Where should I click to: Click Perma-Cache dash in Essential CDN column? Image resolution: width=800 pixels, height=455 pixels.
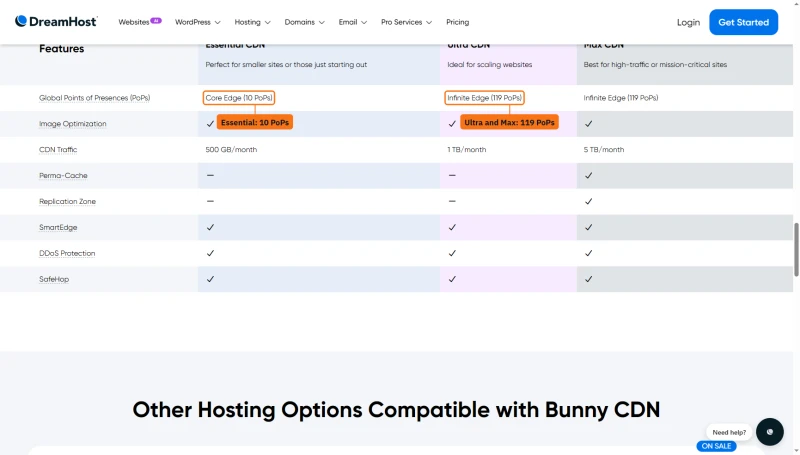coord(210,175)
